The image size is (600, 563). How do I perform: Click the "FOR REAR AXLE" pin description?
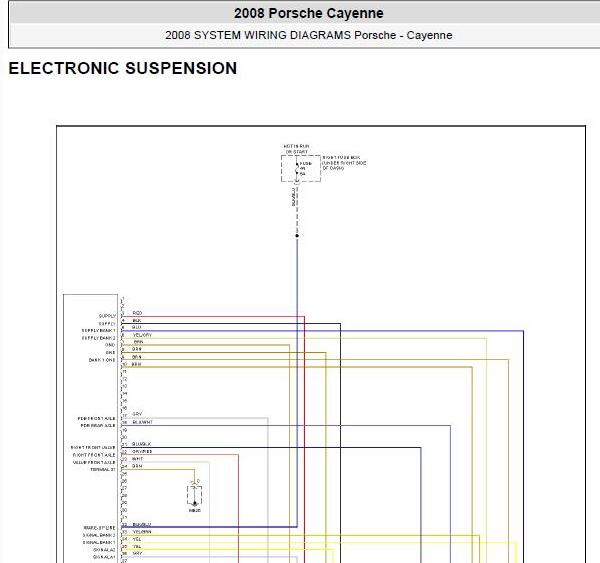point(98,426)
